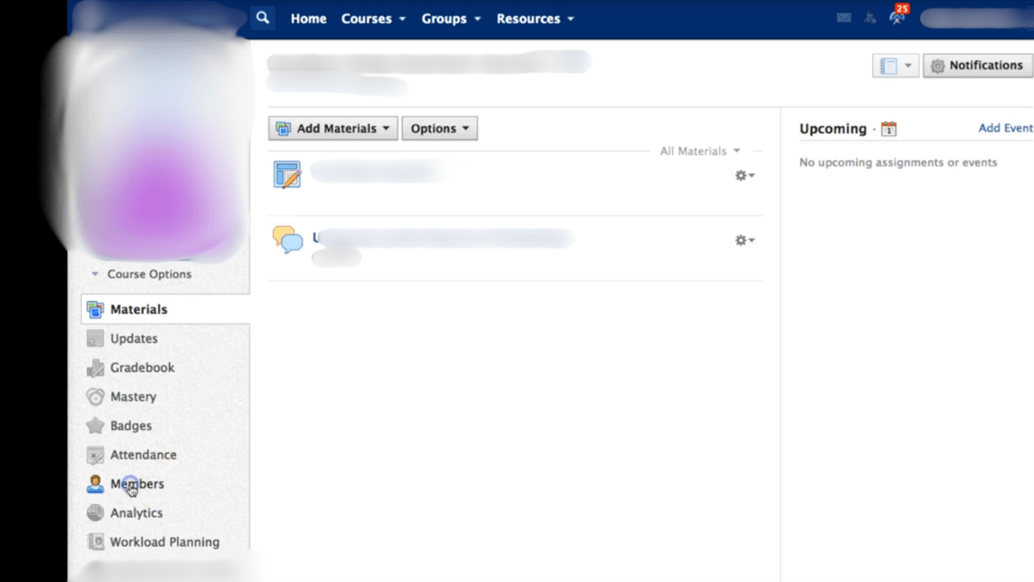Click the 'Upcoming' heading text
The image size is (1034, 582).
click(833, 129)
